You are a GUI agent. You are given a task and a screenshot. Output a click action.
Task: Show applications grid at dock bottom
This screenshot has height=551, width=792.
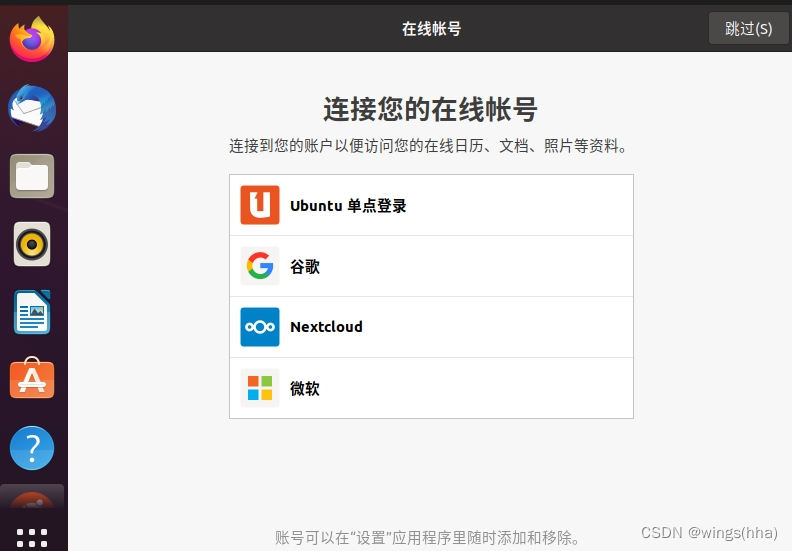tap(32, 538)
